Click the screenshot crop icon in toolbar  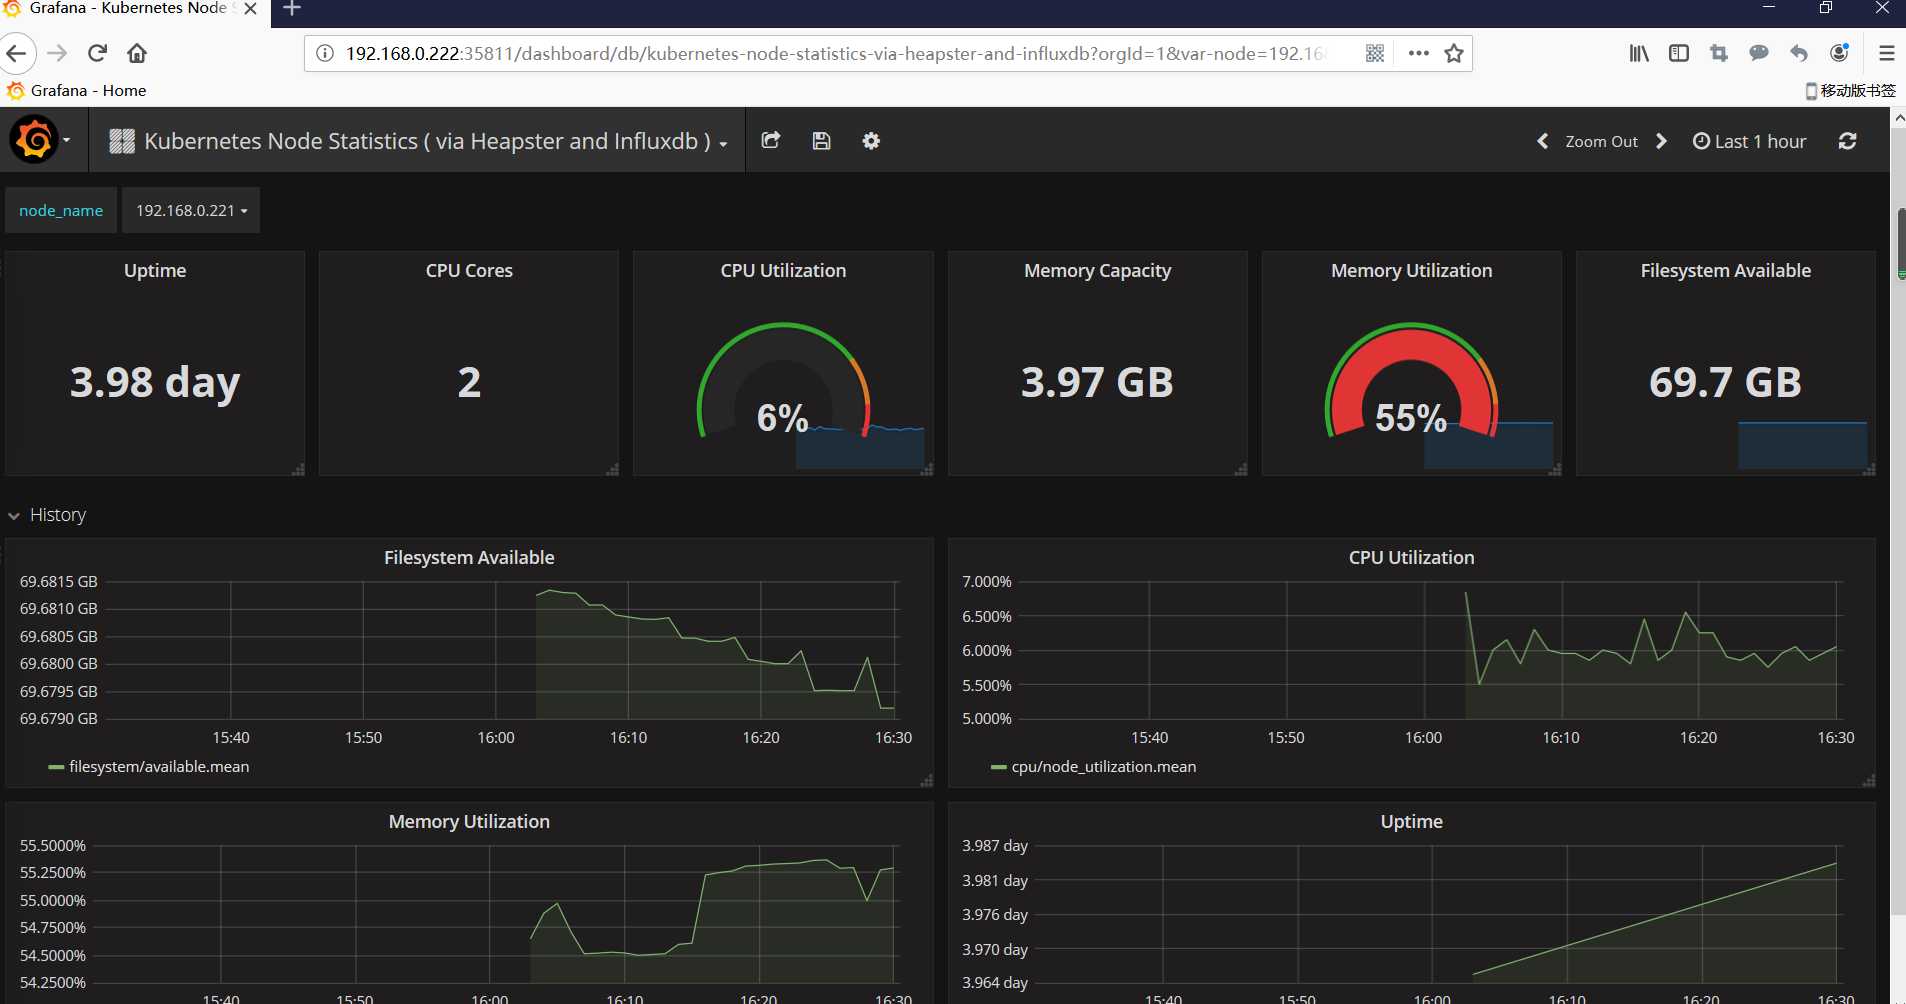pyautogui.click(x=1719, y=53)
